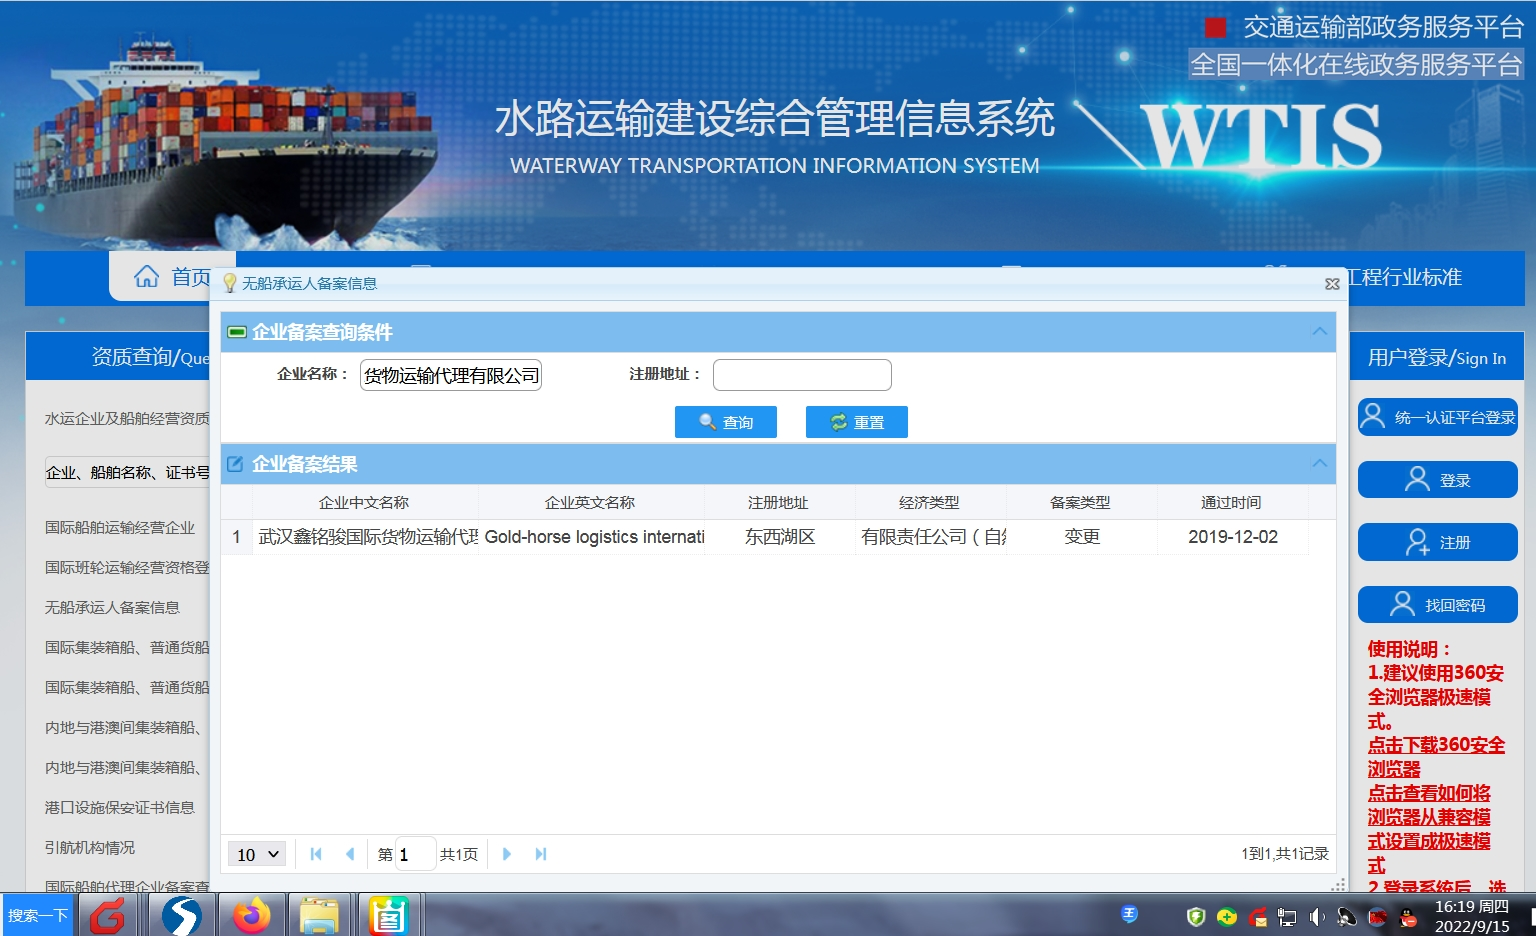
Task: Click inside the 注册地址 input field
Action: coord(802,374)
